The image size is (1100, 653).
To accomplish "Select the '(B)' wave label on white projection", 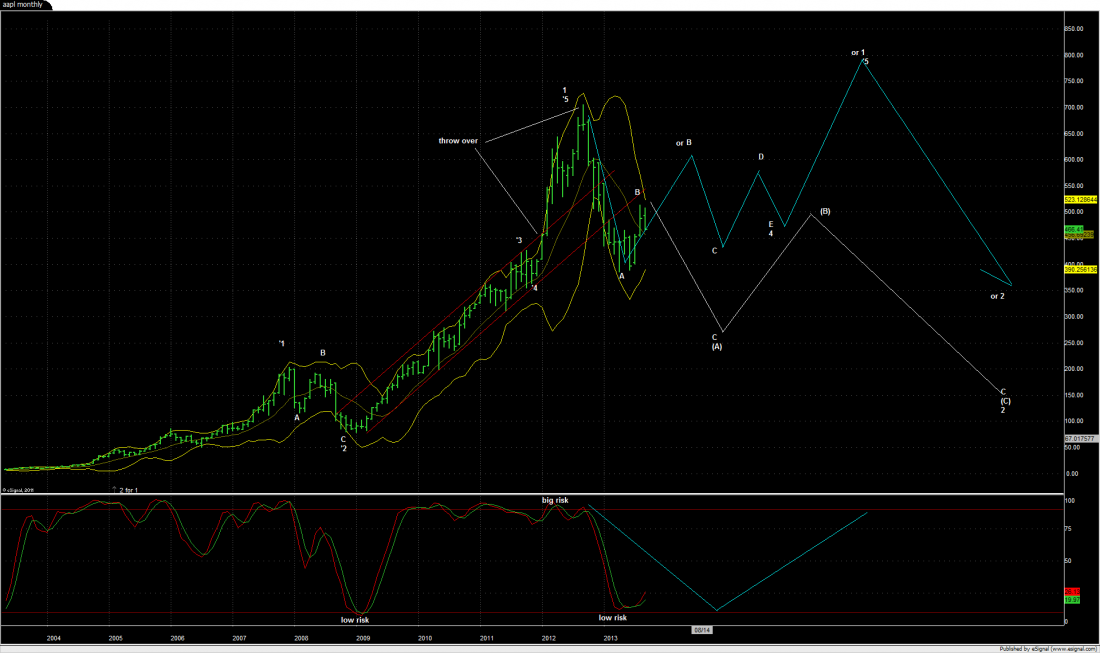I will click(825, 211).
